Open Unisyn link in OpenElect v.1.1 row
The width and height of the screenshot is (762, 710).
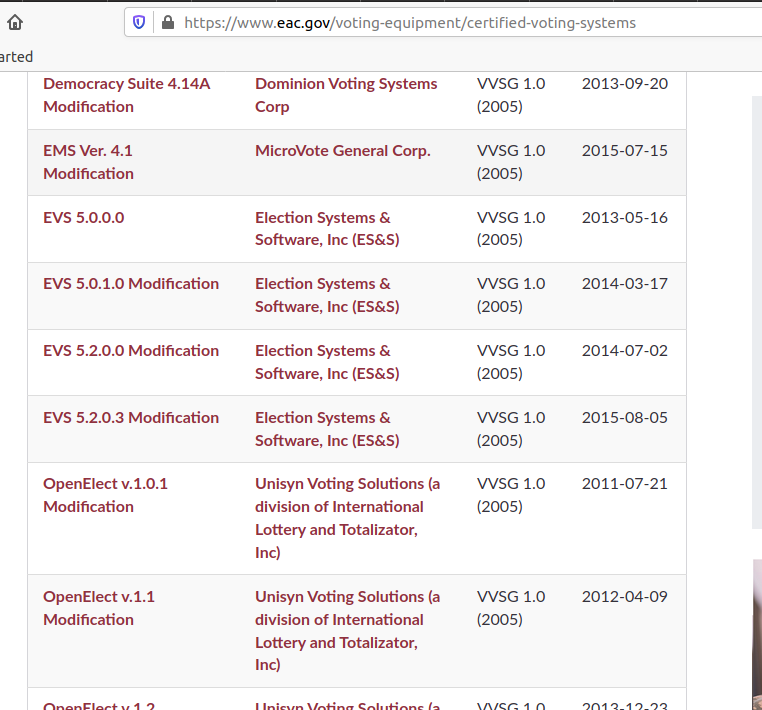coord(347,630)
